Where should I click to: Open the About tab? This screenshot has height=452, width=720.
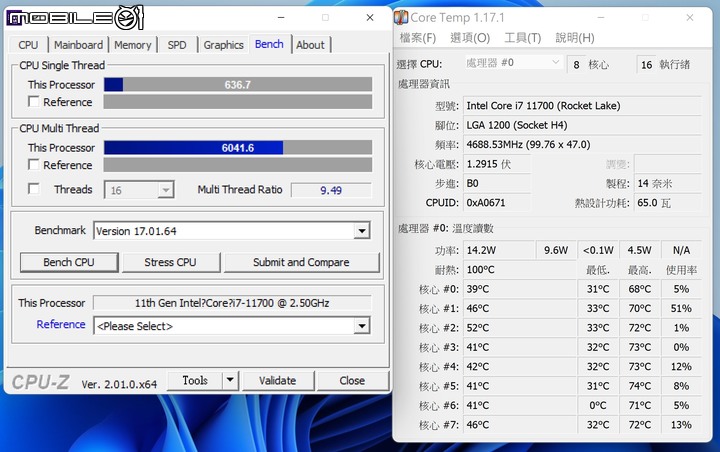click(x=310, y=45)
